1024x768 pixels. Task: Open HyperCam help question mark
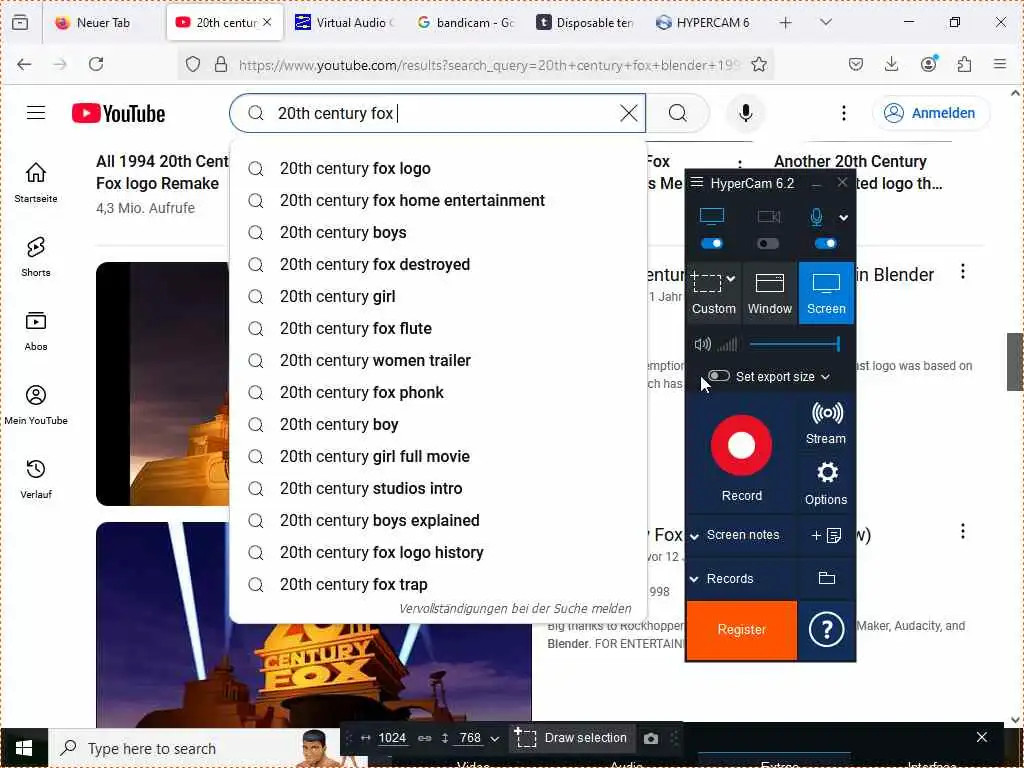coord(826,630)
